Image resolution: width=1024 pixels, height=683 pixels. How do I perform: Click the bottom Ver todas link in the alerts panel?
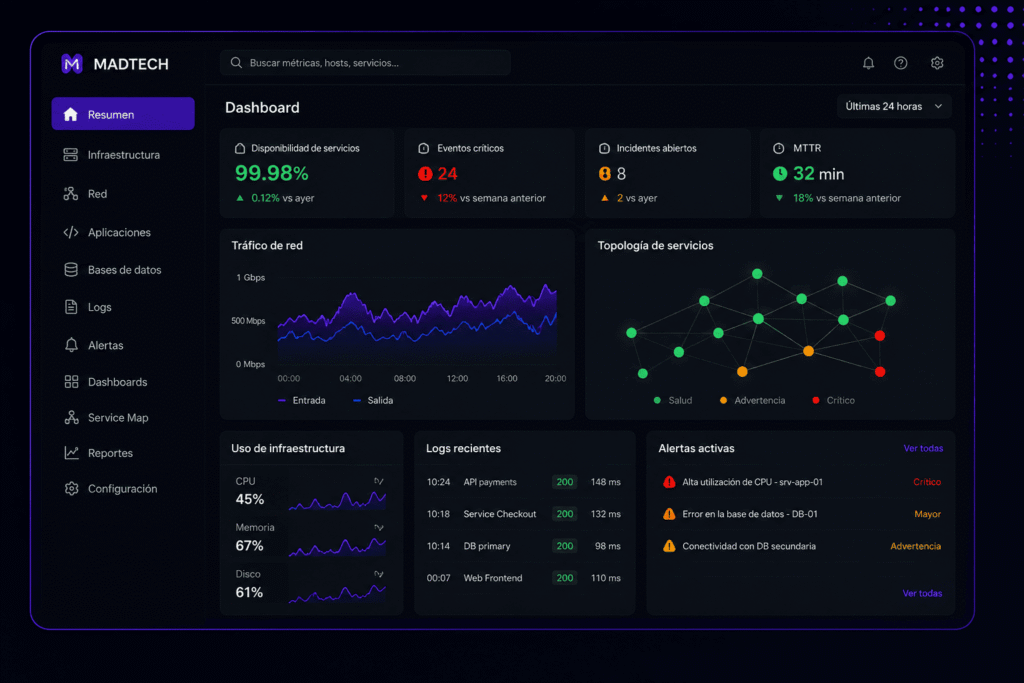pyautogui.click(x=922, y=594)
